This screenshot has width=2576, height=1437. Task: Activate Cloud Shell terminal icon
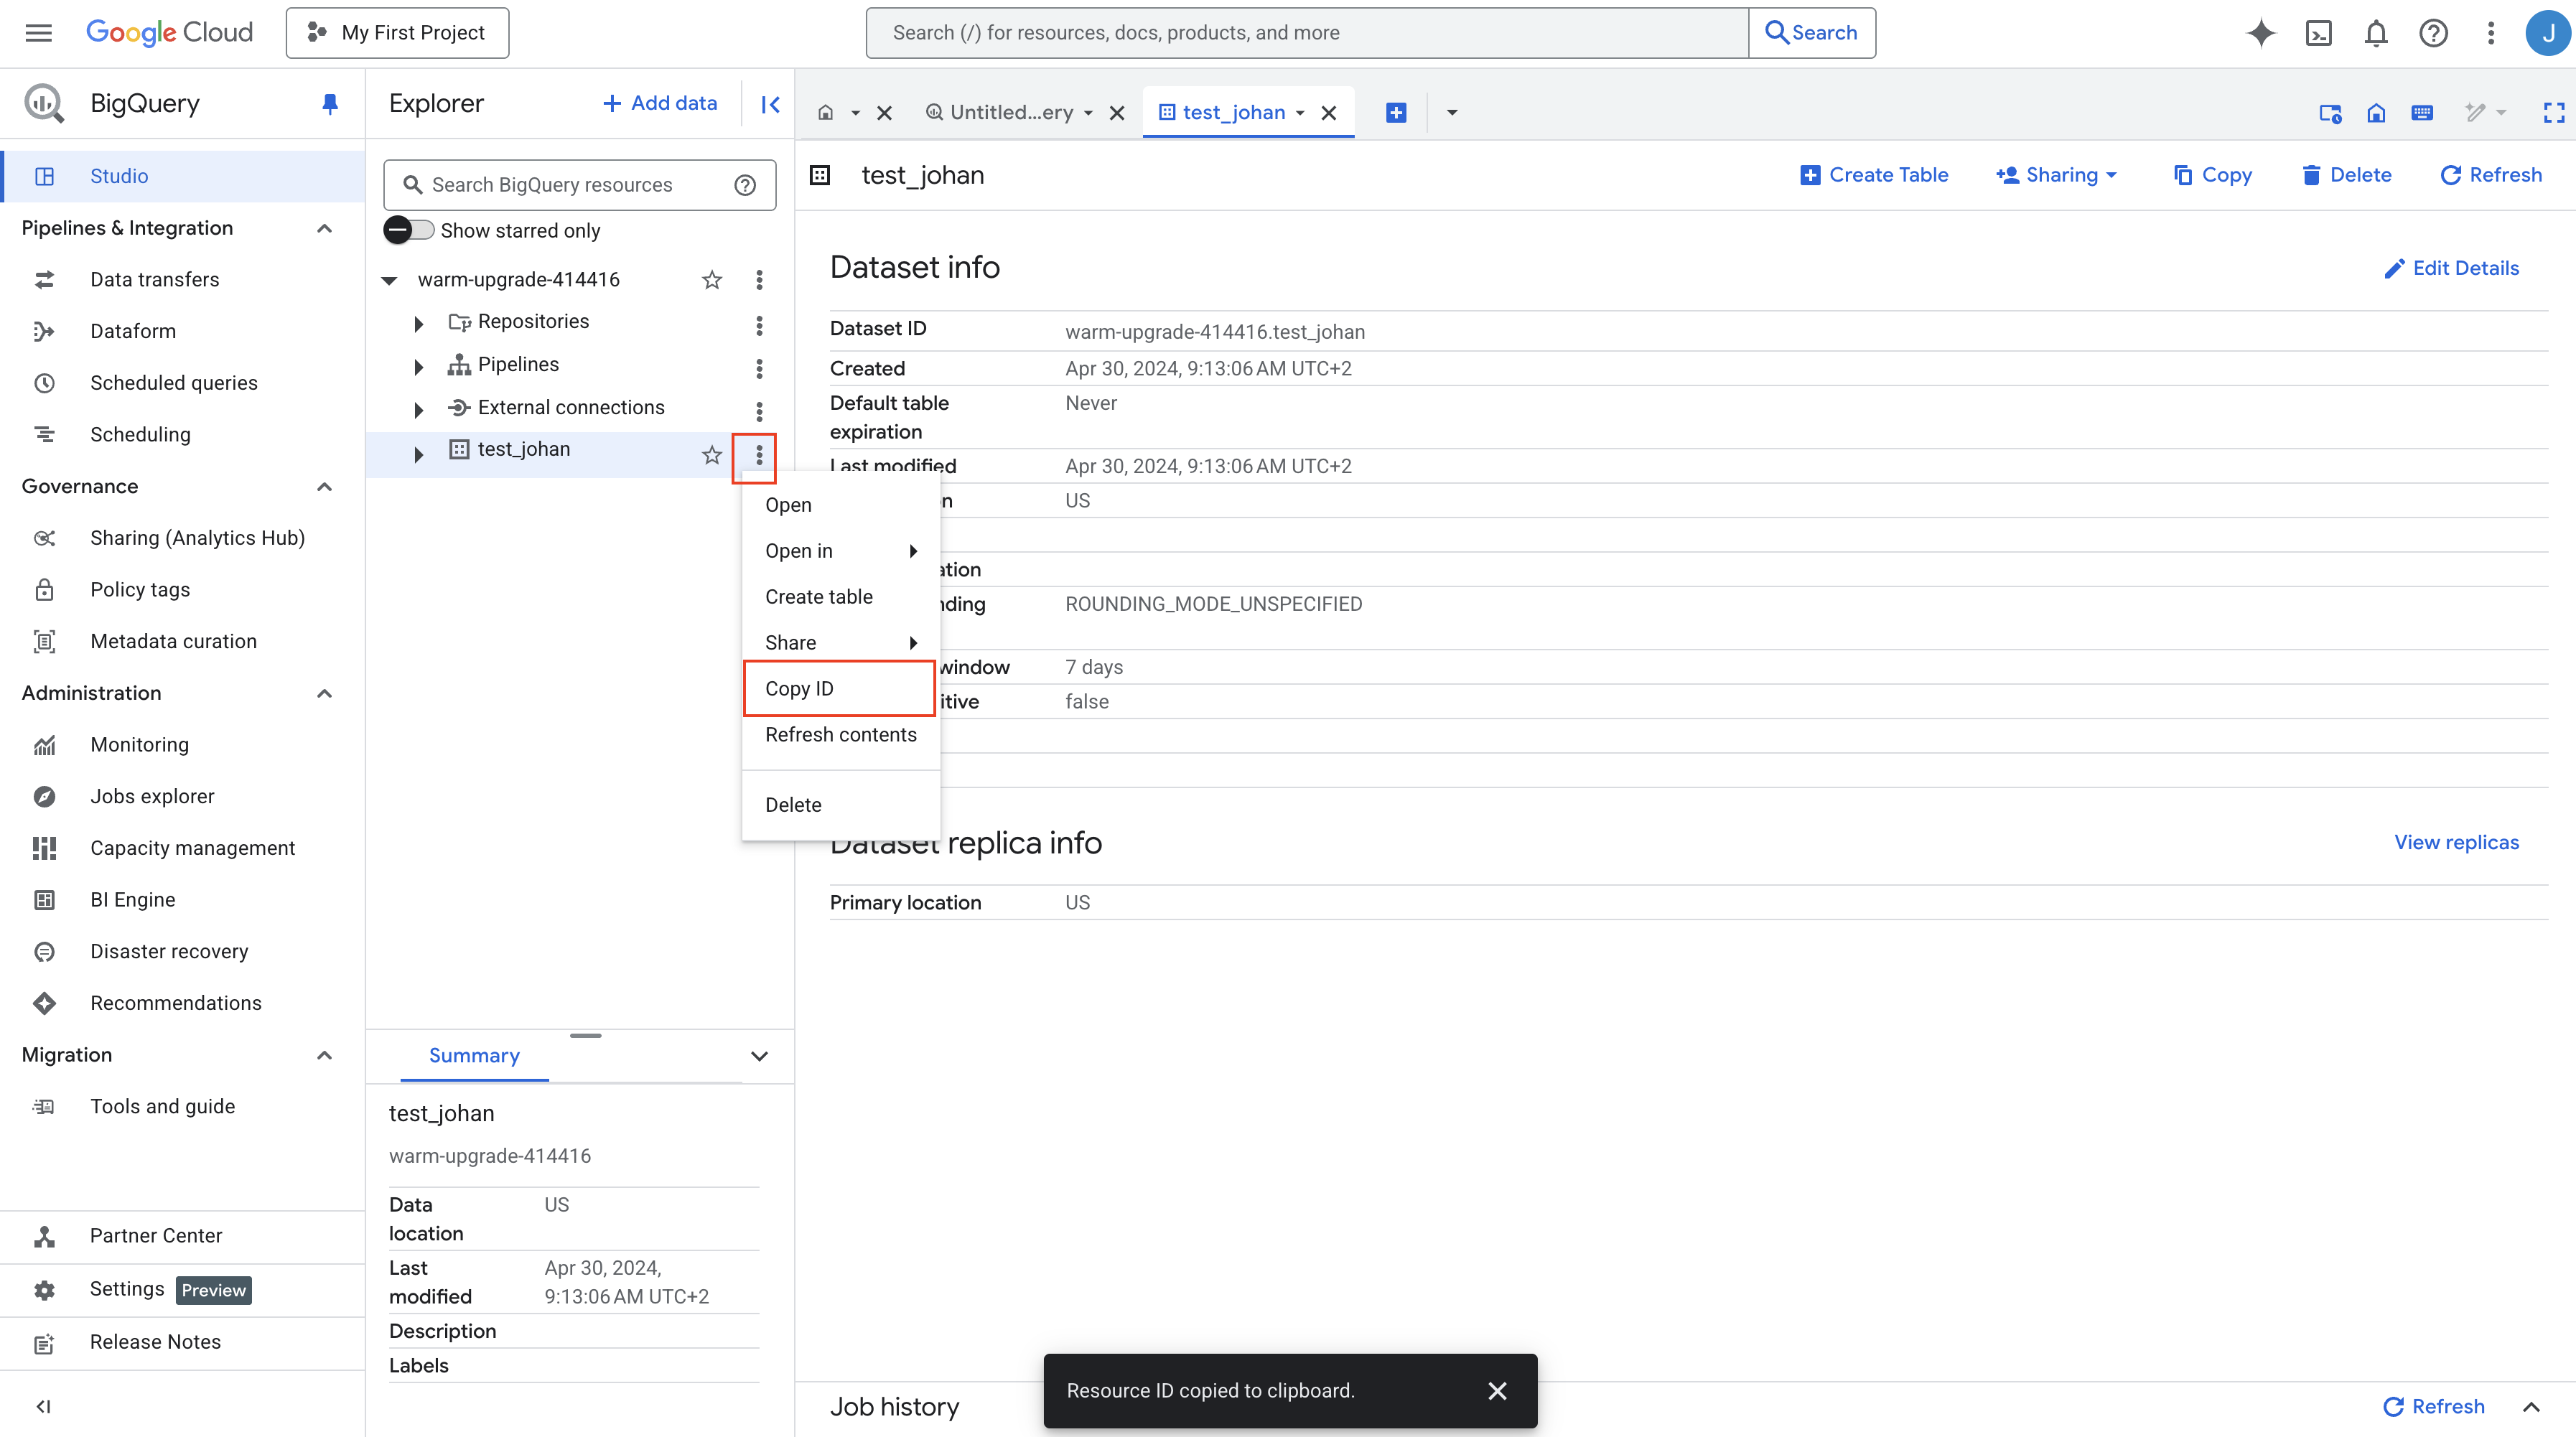coord(2318,33)
